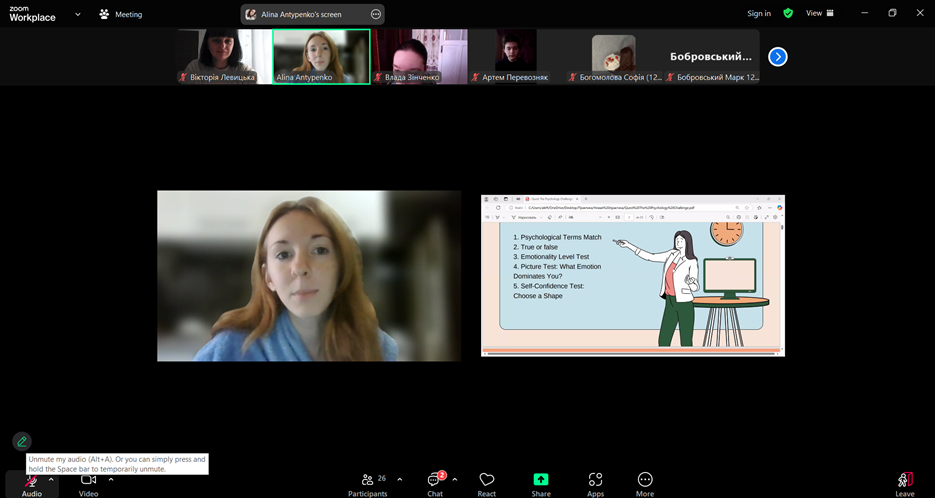Select Alina Antypenko video thumbnail

(x=321, y=57)
